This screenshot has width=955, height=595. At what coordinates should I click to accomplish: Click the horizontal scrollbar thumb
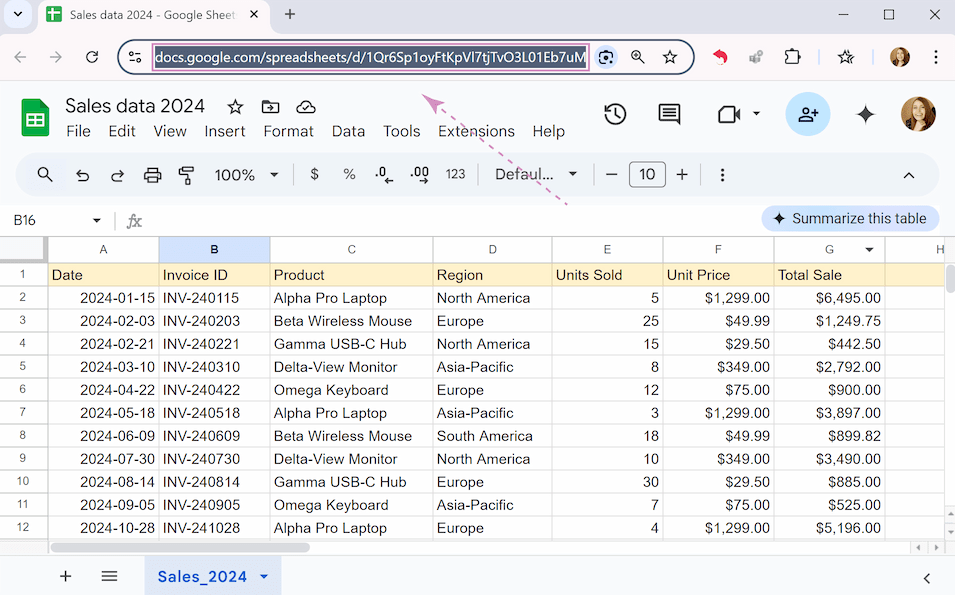pos(180,547)
